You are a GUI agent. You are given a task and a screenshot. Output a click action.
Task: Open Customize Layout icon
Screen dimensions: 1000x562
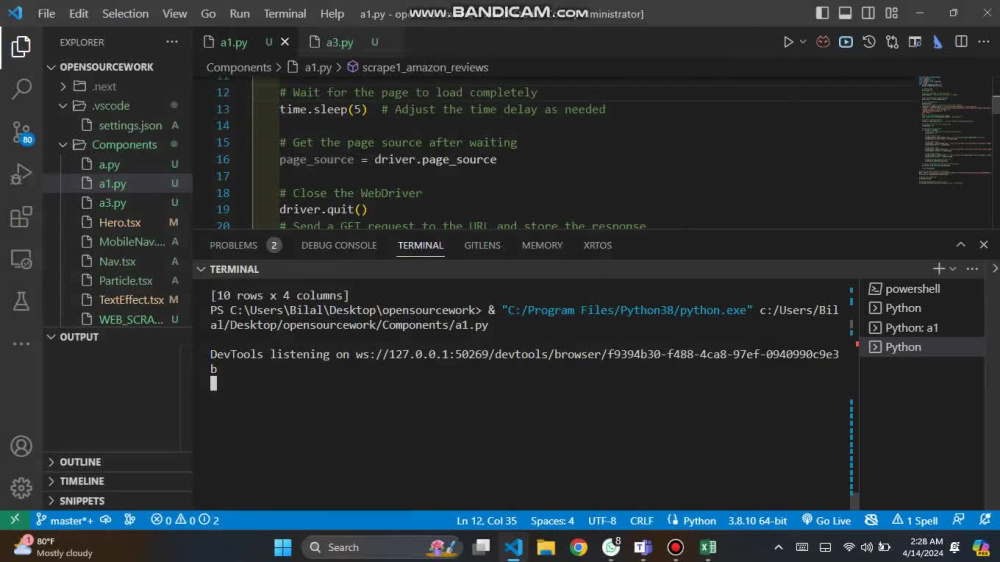pos(892,13)
